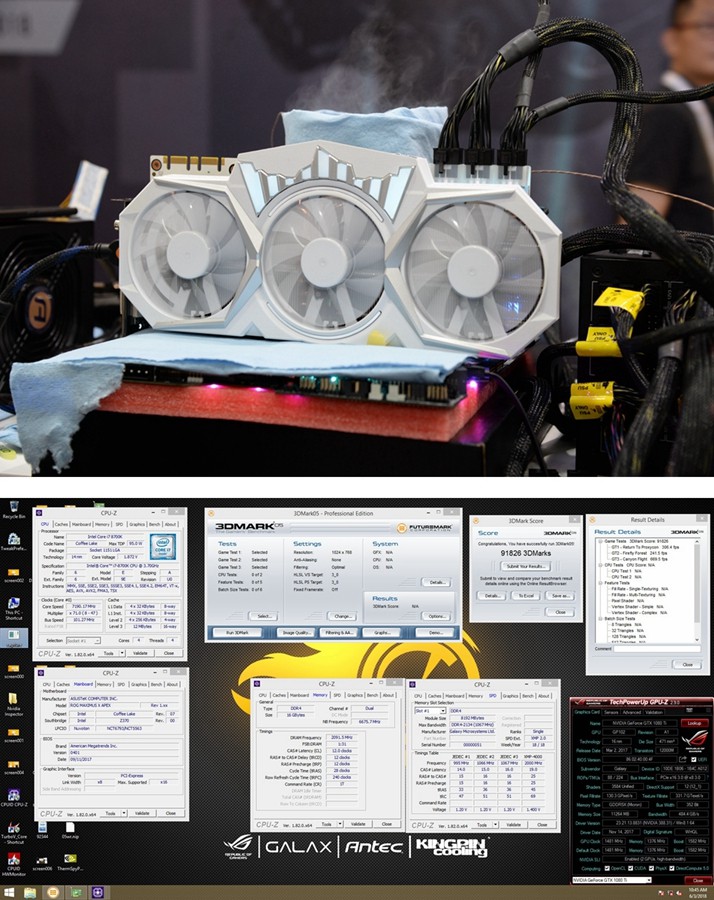The height and width of the screenshot is (900, 714).
Task: Toggle the OpenCL checkbox in GPU-Z
Action: (x=607, y=868)
